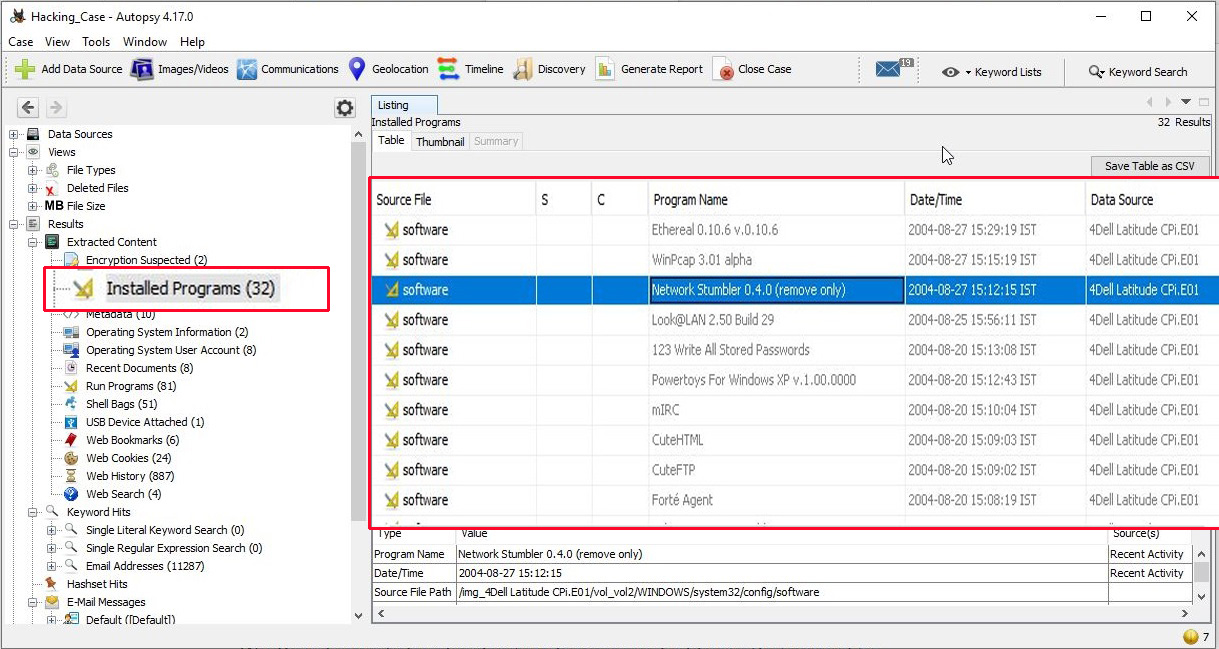
Task: Sort by Data Source column header
Action: (x=1152, y=200)
